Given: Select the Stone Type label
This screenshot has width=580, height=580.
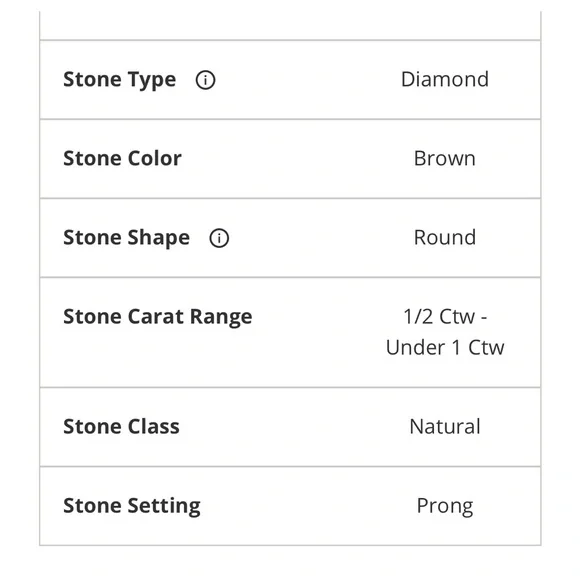Looking at the screenshot, I should coord(119,80).
